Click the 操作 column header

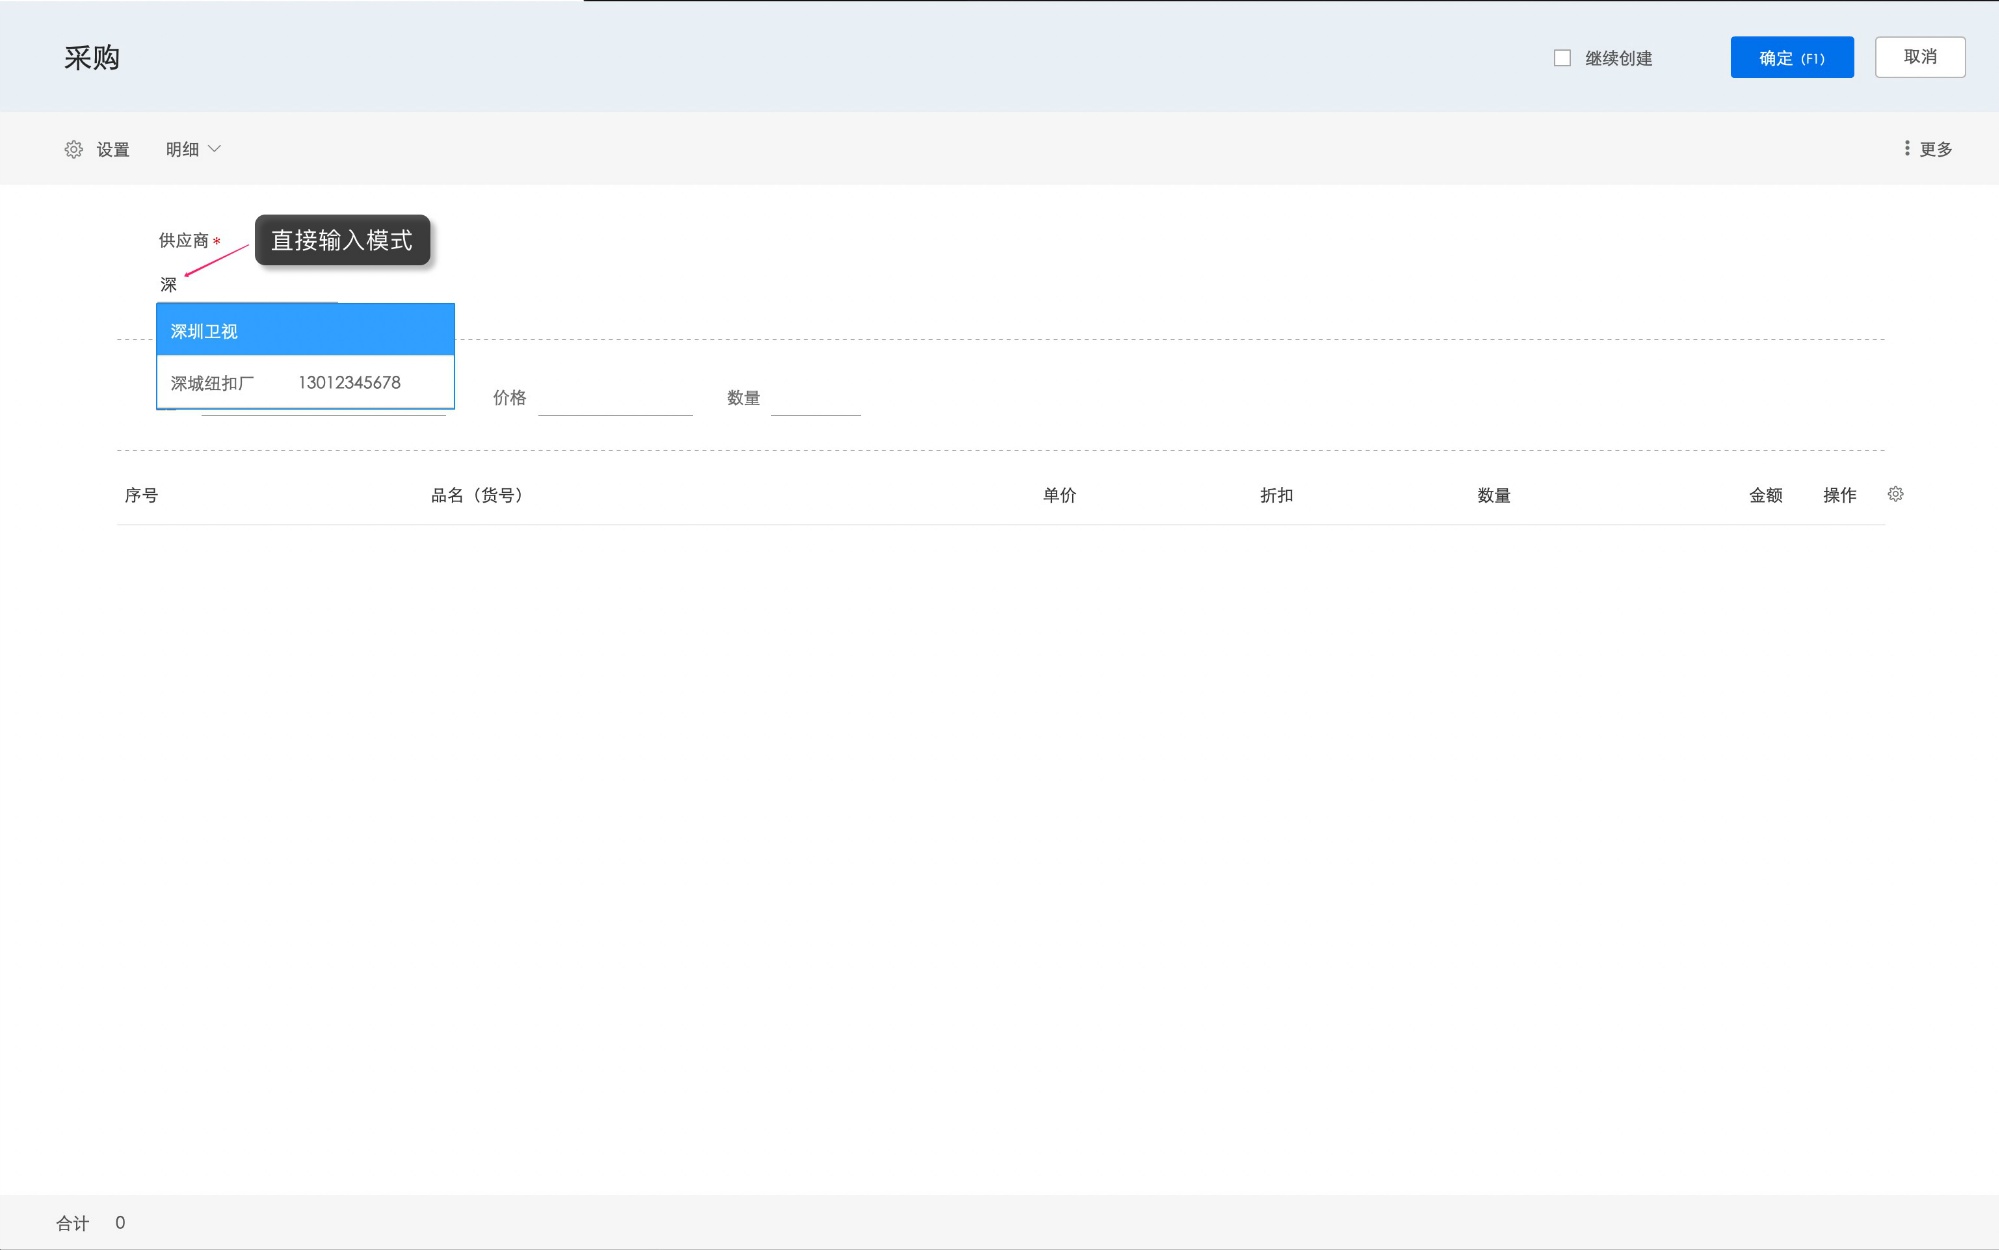[1839, 495]
